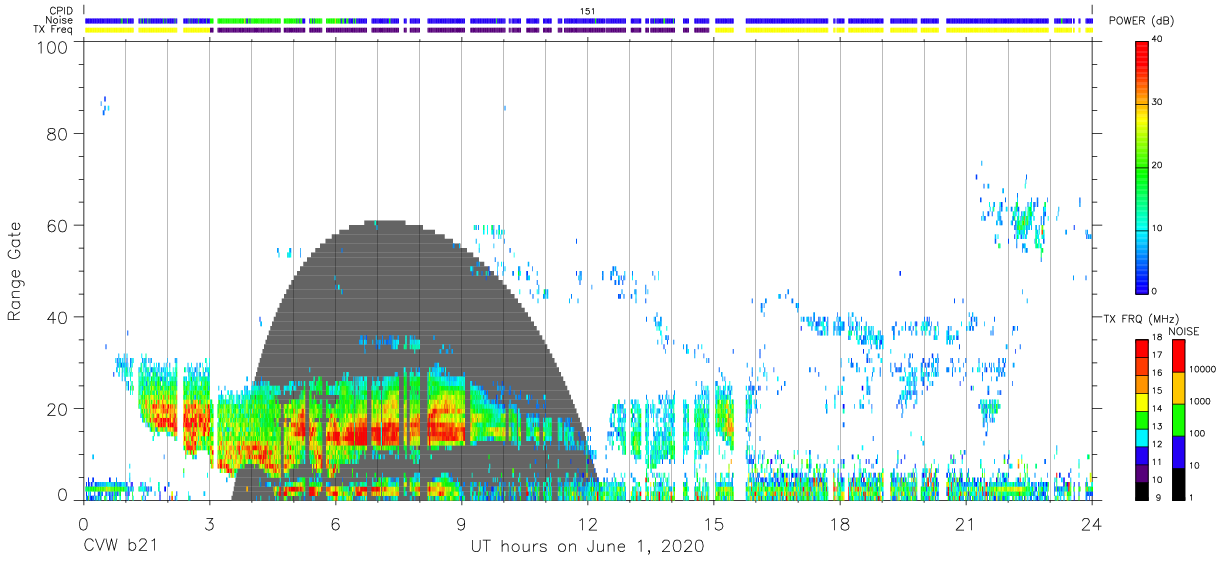Click the x-axis tick label 6
The width and height of the screenshot is (1228, 567).
click(335, 524)
